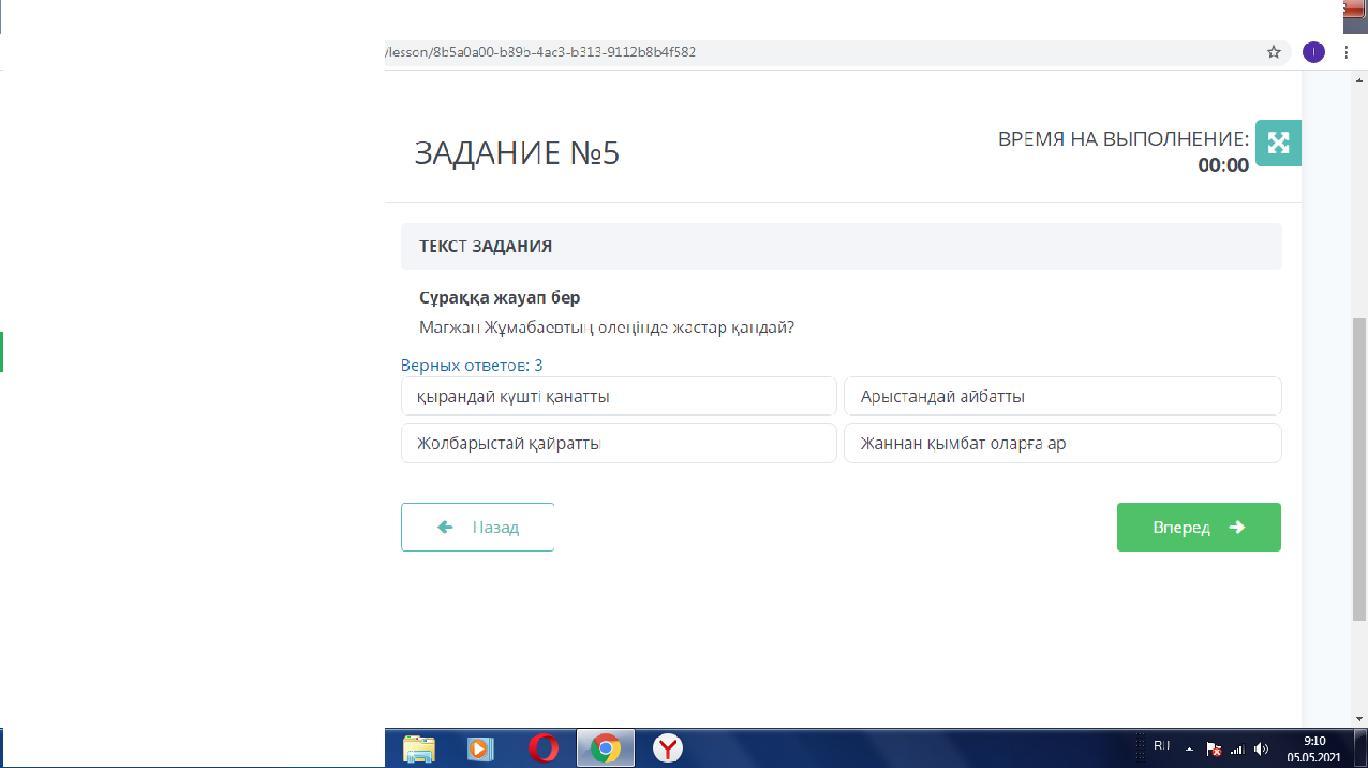
Task: Toggle fullscreen with the teal expand icon
Action: [x=1278, y=143]
